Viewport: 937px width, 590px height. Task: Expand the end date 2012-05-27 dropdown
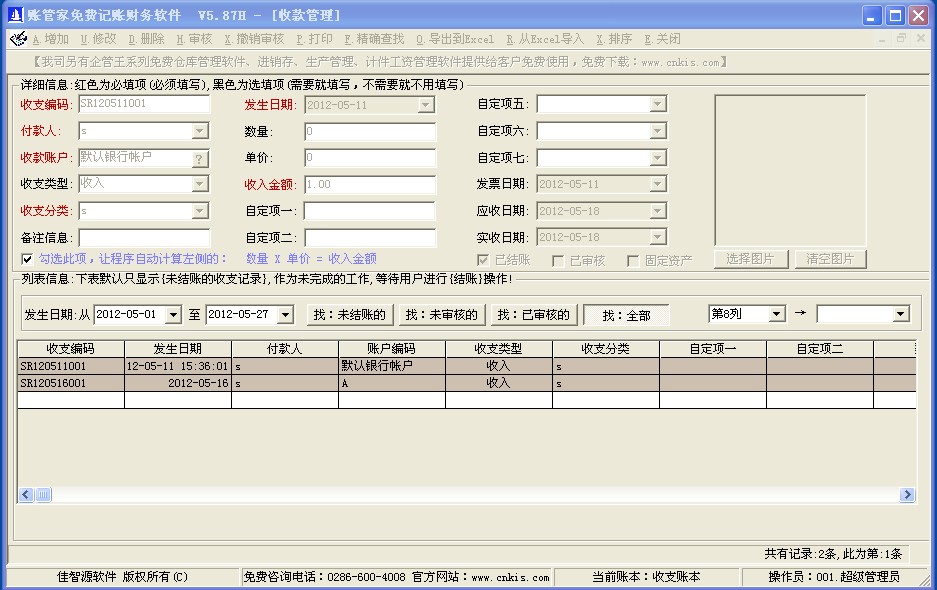click(284, 315)
